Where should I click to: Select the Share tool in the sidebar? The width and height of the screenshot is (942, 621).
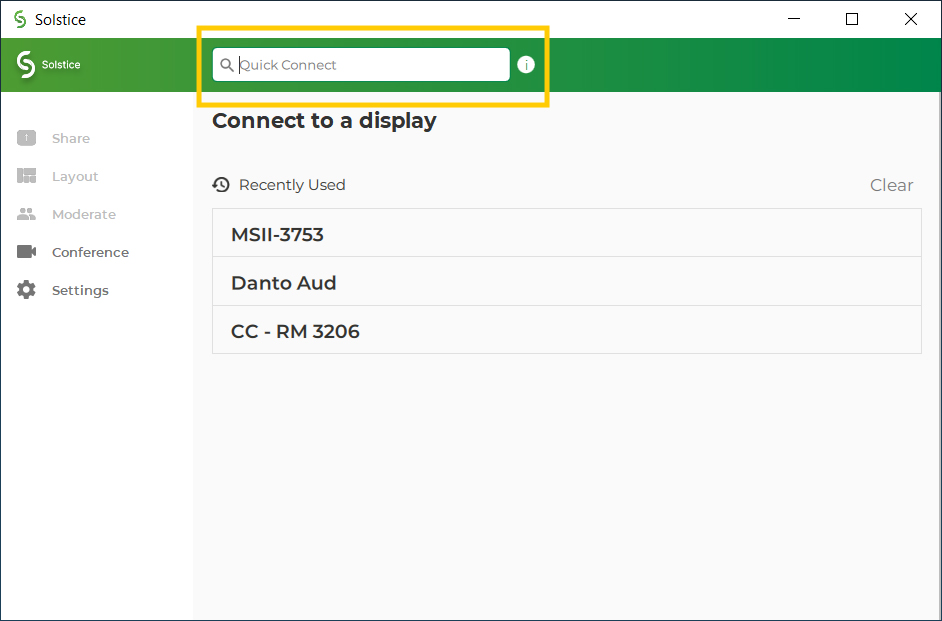25,138
